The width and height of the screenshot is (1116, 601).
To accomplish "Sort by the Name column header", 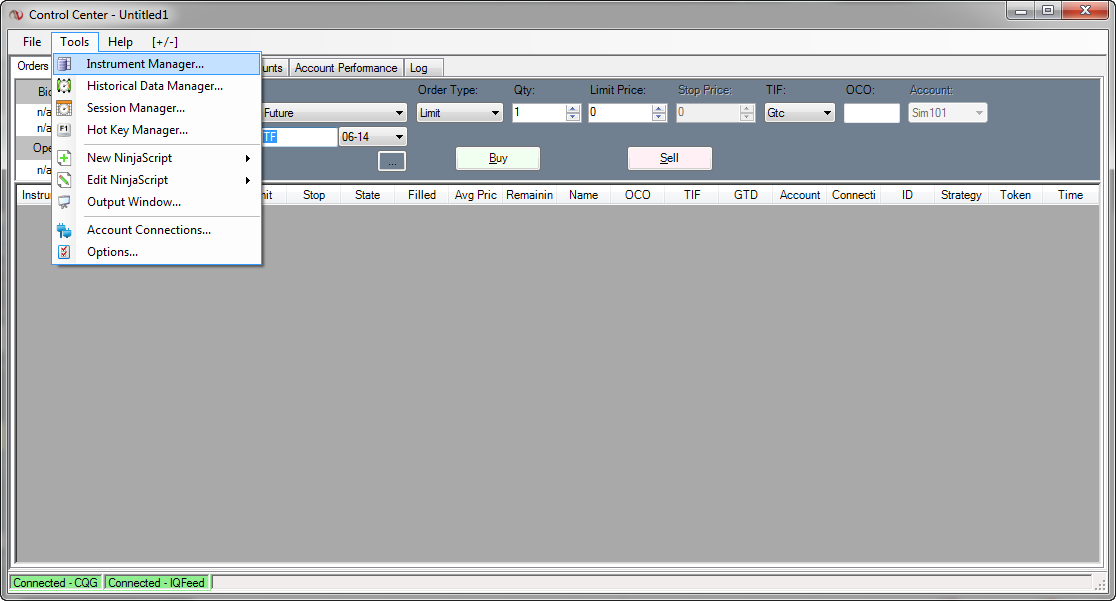I will 584,195.
